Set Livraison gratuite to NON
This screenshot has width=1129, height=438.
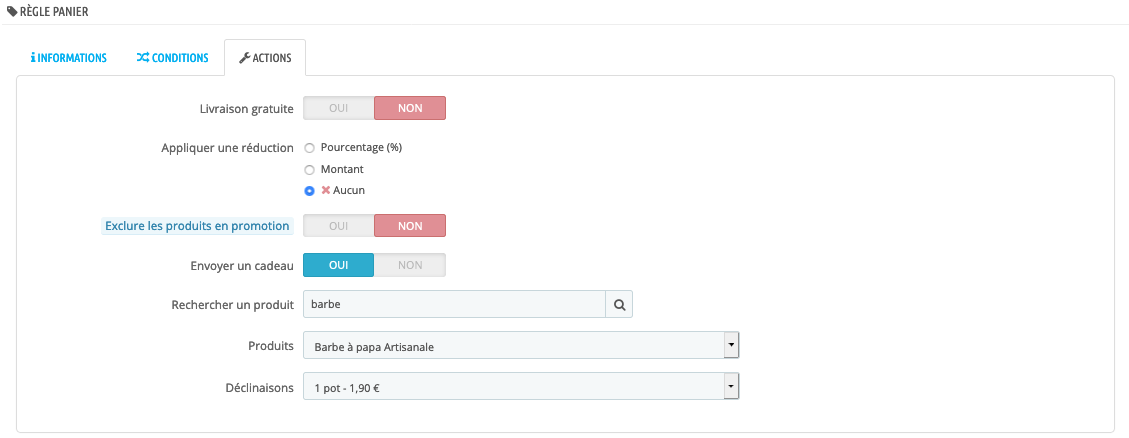pos(410,108)
